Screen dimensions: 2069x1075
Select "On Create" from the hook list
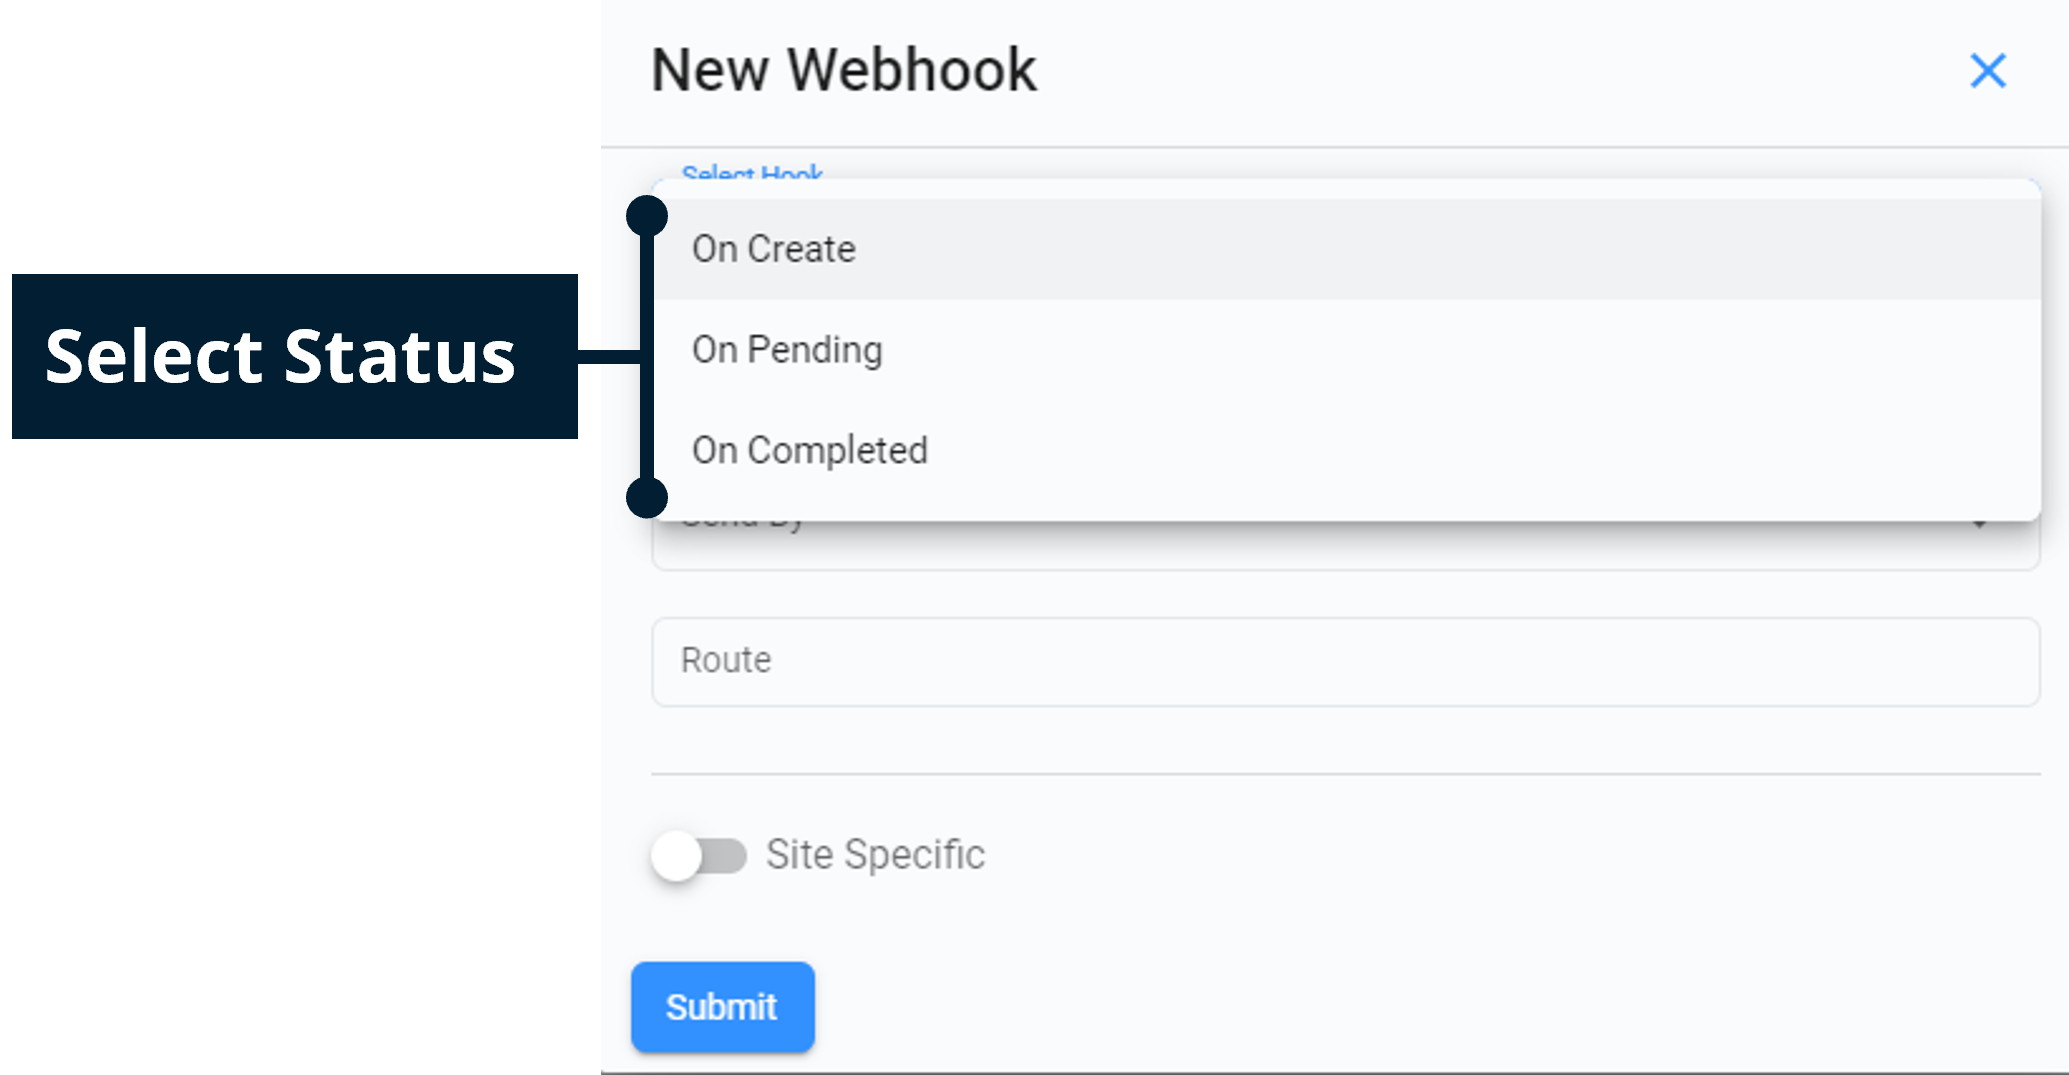pyautogui.click(x=775, y=249)
